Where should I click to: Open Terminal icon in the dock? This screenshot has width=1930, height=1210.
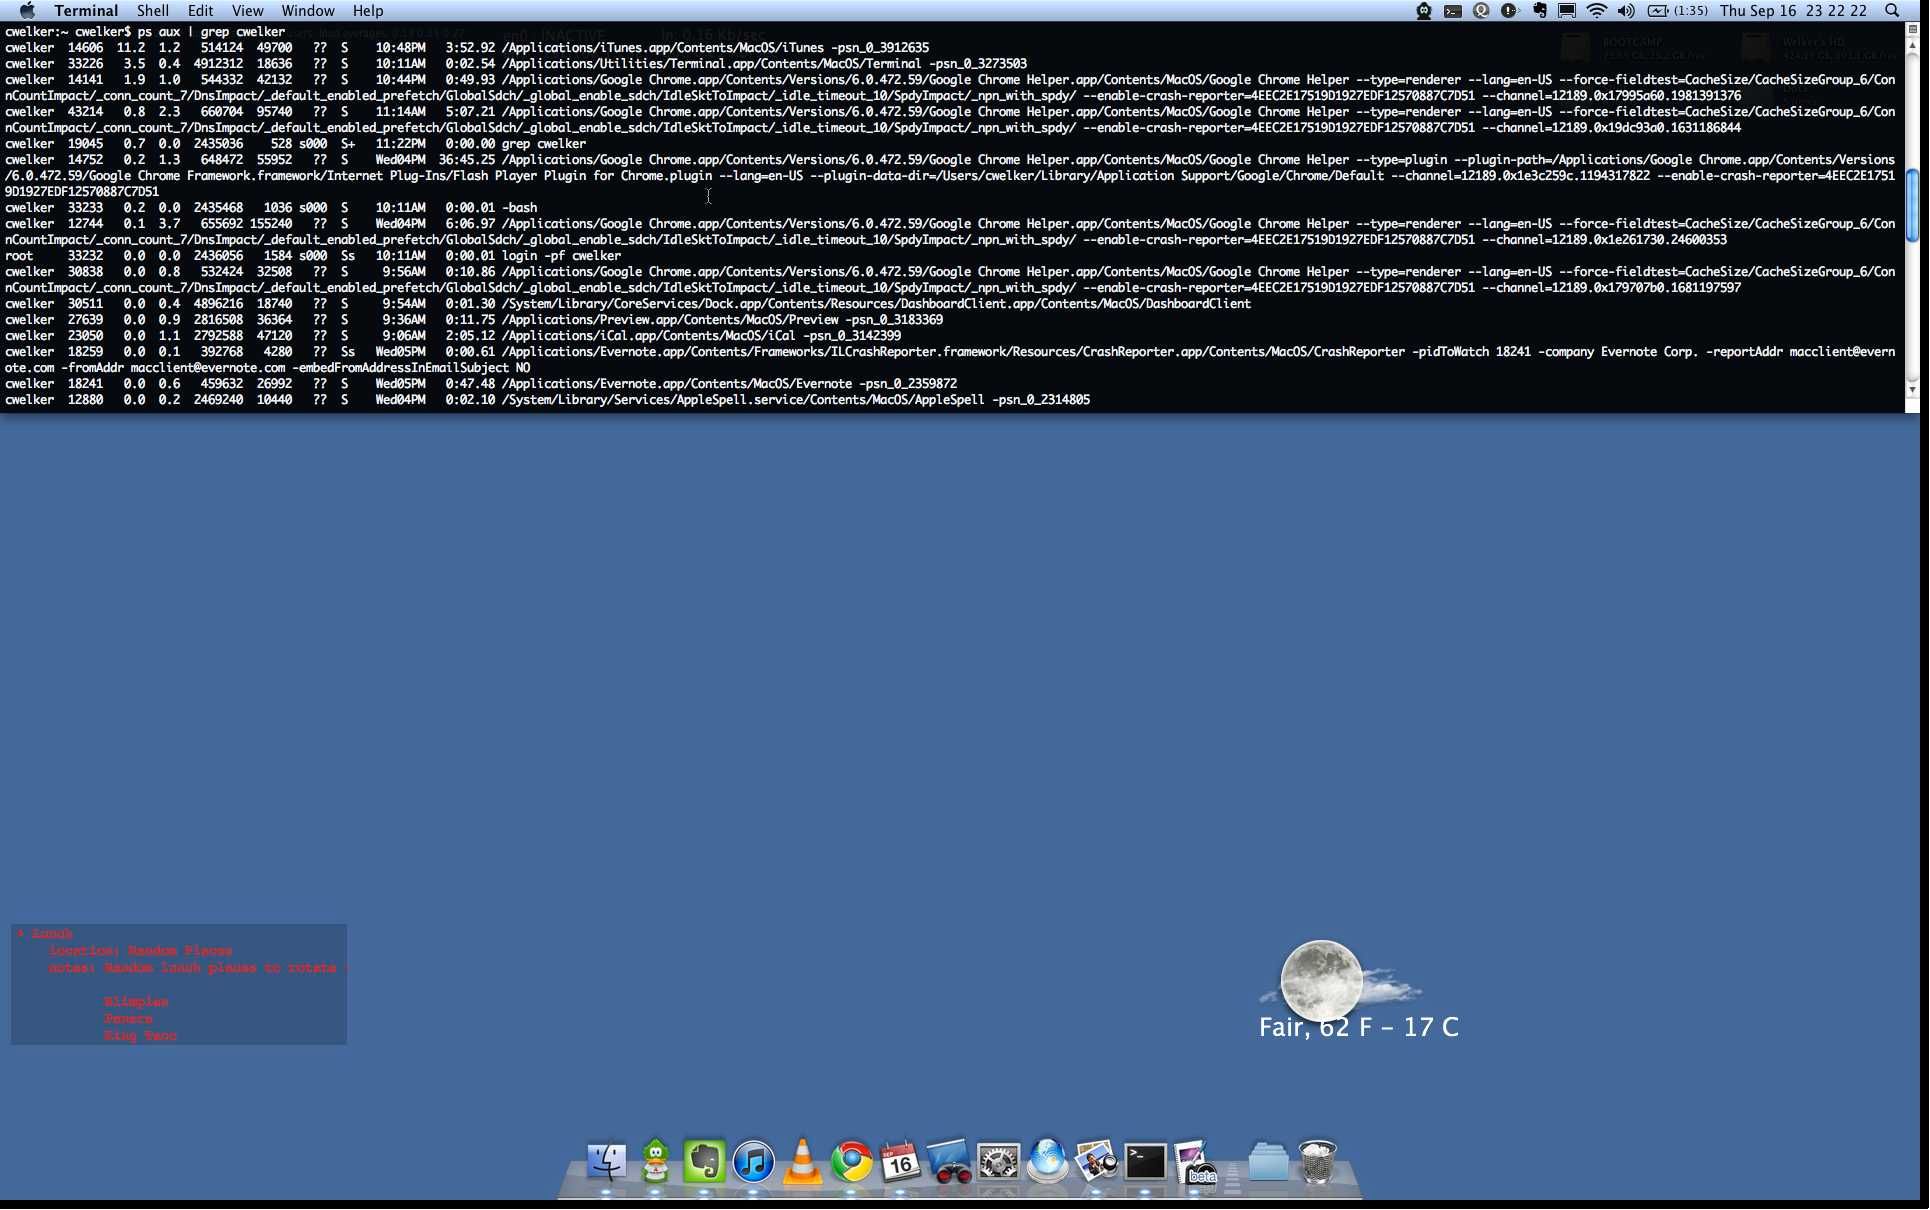(x=1145, y=1162)
